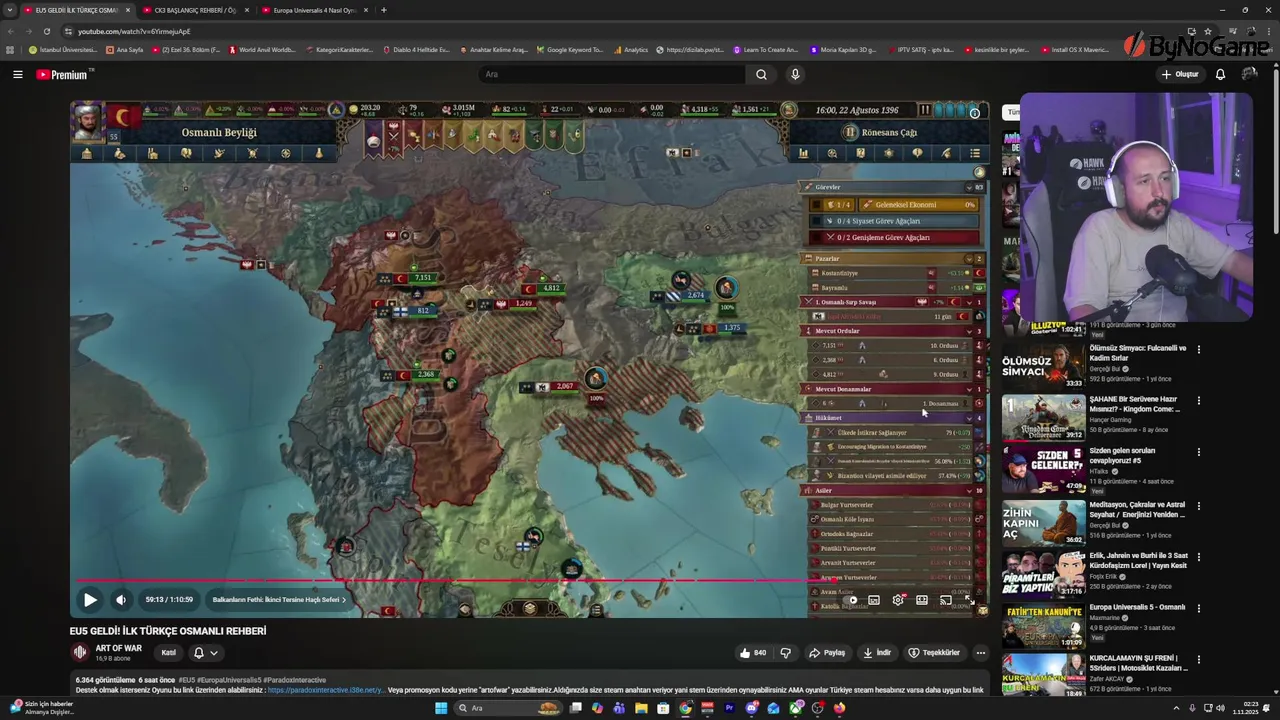Screen dimensions: 1280x720
Task: Open channel notification bell dropdown
Action: click(206, 653)
